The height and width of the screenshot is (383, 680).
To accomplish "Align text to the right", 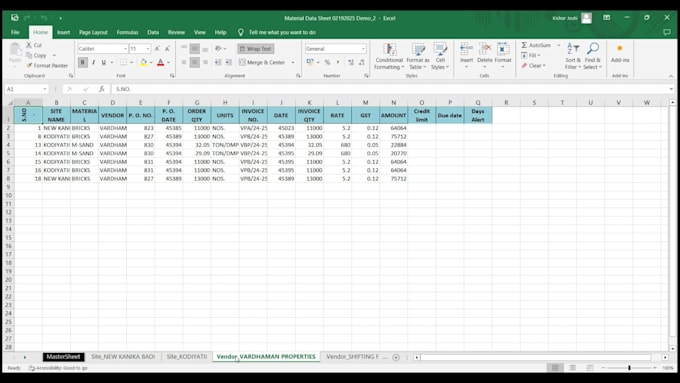I will [205, 62].
